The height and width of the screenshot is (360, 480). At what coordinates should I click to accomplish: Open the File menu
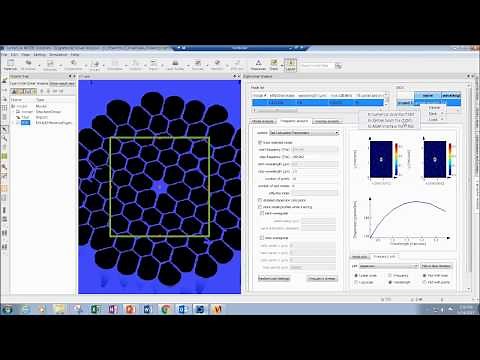[4, 55]
